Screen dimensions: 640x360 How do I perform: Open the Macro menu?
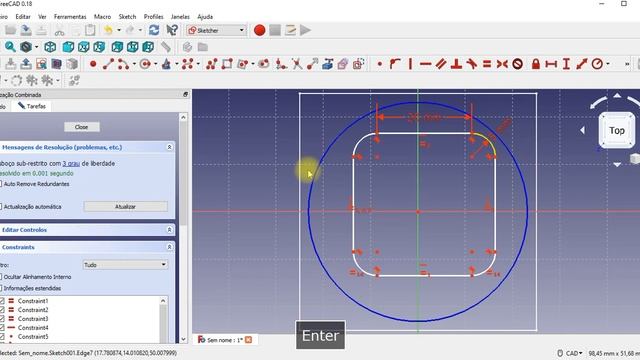tap(102, 17)
